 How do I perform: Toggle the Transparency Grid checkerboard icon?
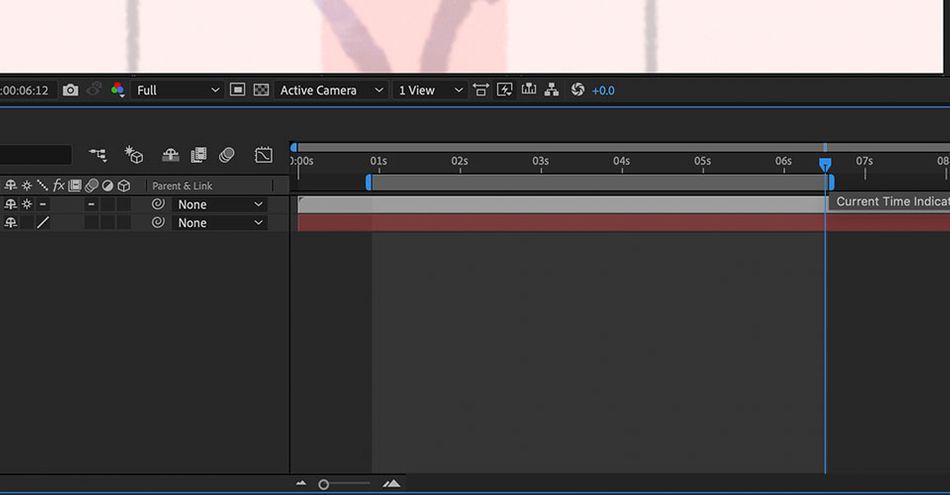click(x=261, y=90)
